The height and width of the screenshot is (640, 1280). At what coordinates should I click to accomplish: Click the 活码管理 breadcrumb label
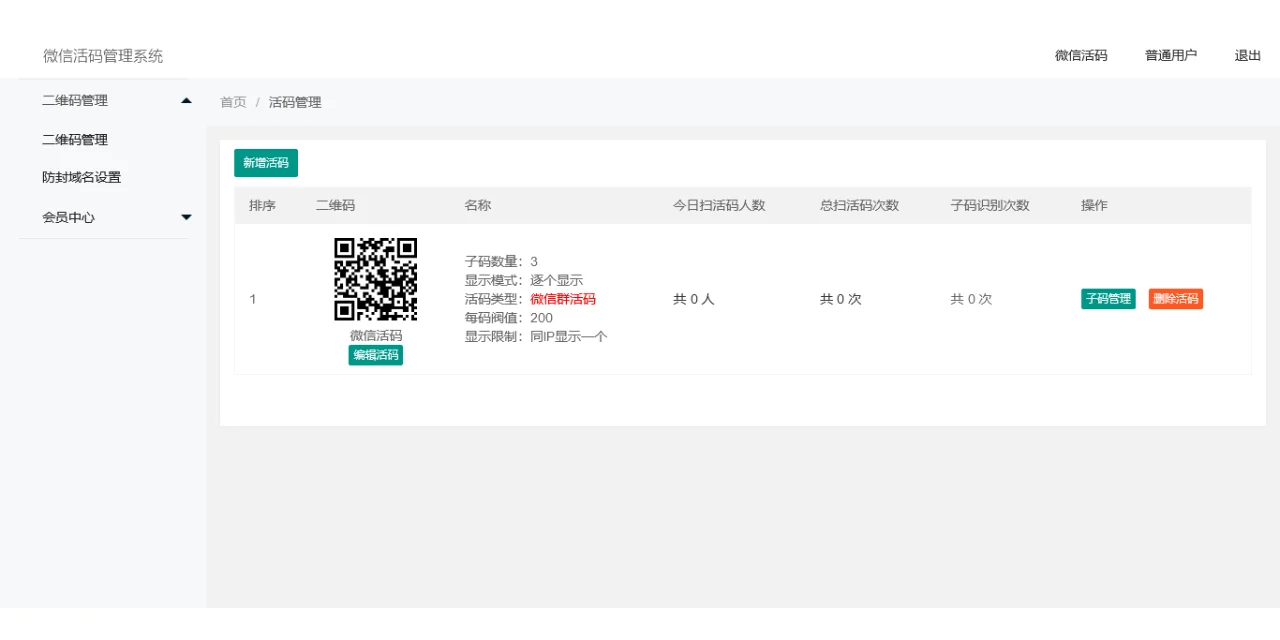tap(294, 101)
